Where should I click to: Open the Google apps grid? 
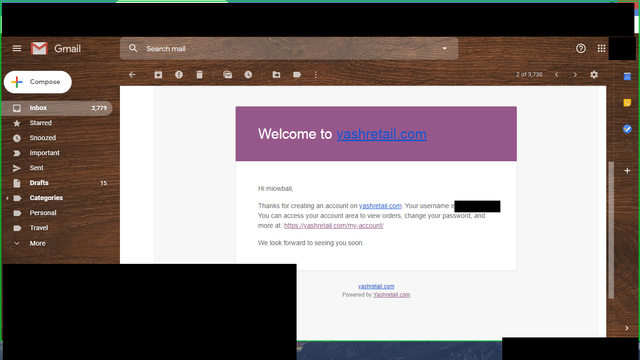tap(601, 49)
